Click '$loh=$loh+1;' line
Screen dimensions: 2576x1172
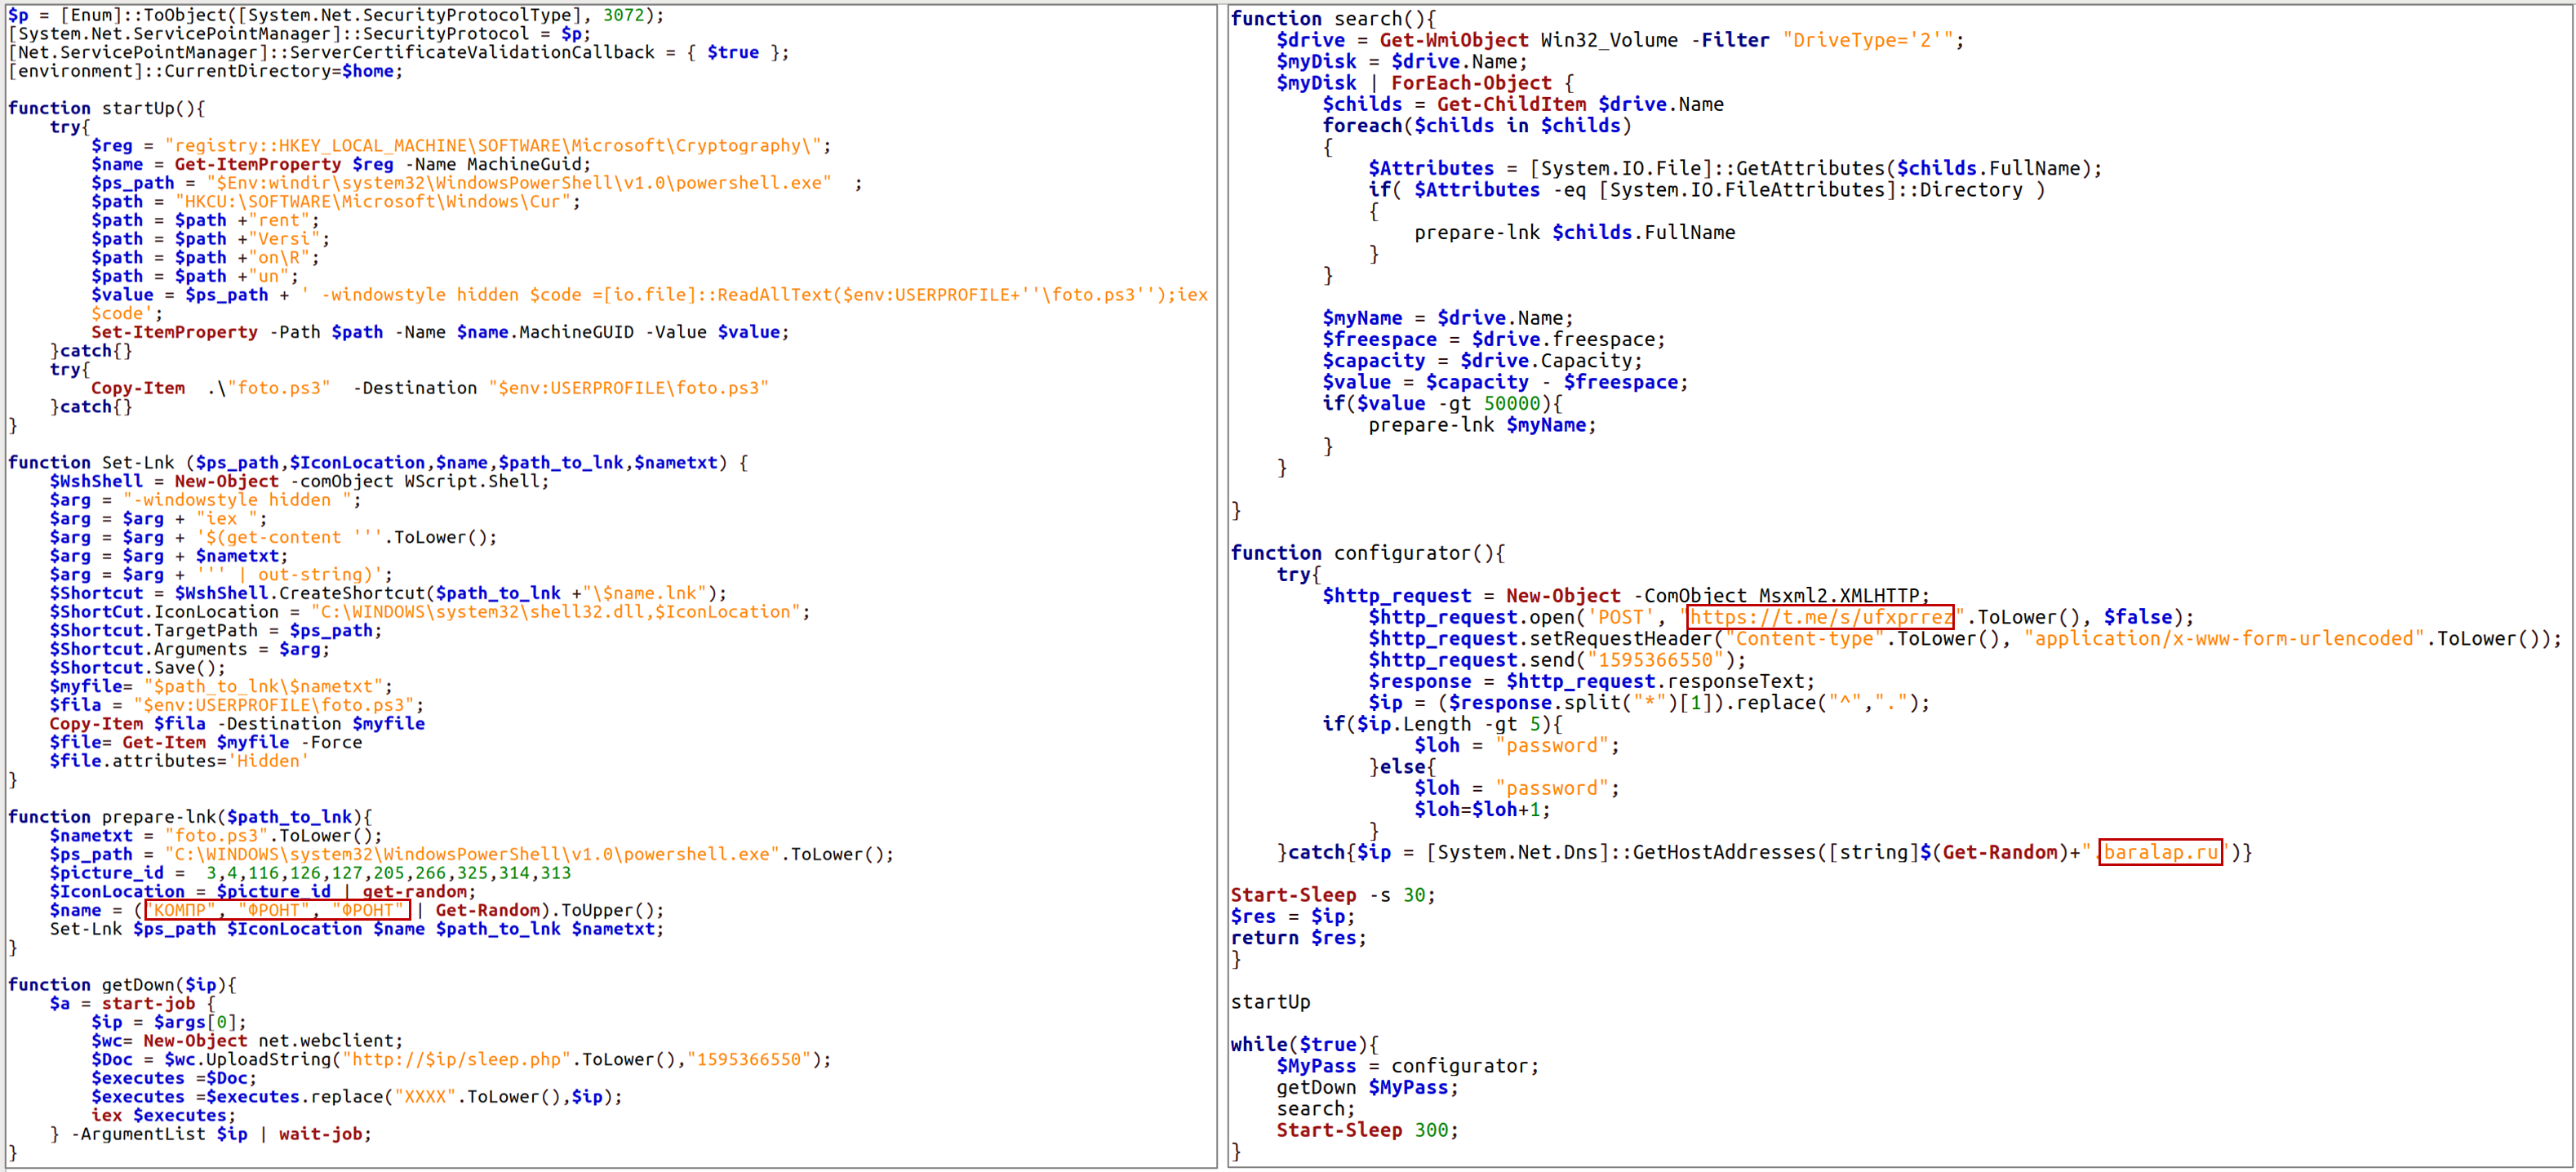click(x=1482, y=810)
